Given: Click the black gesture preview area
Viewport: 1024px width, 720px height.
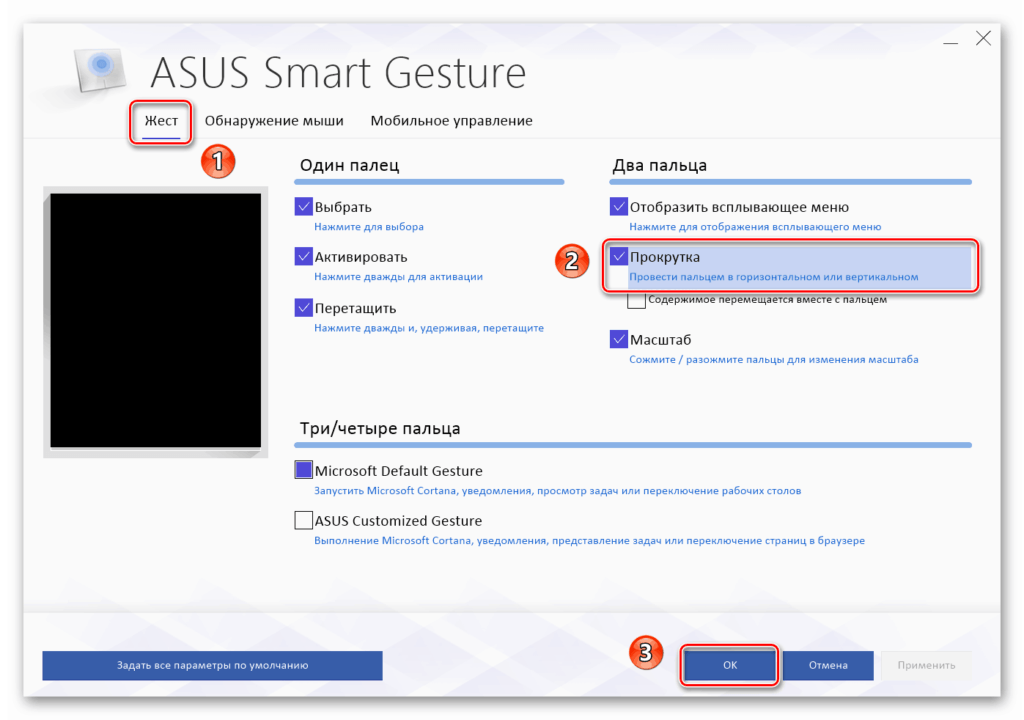Looking at the screenshot, I should click(x=155, y=320).
